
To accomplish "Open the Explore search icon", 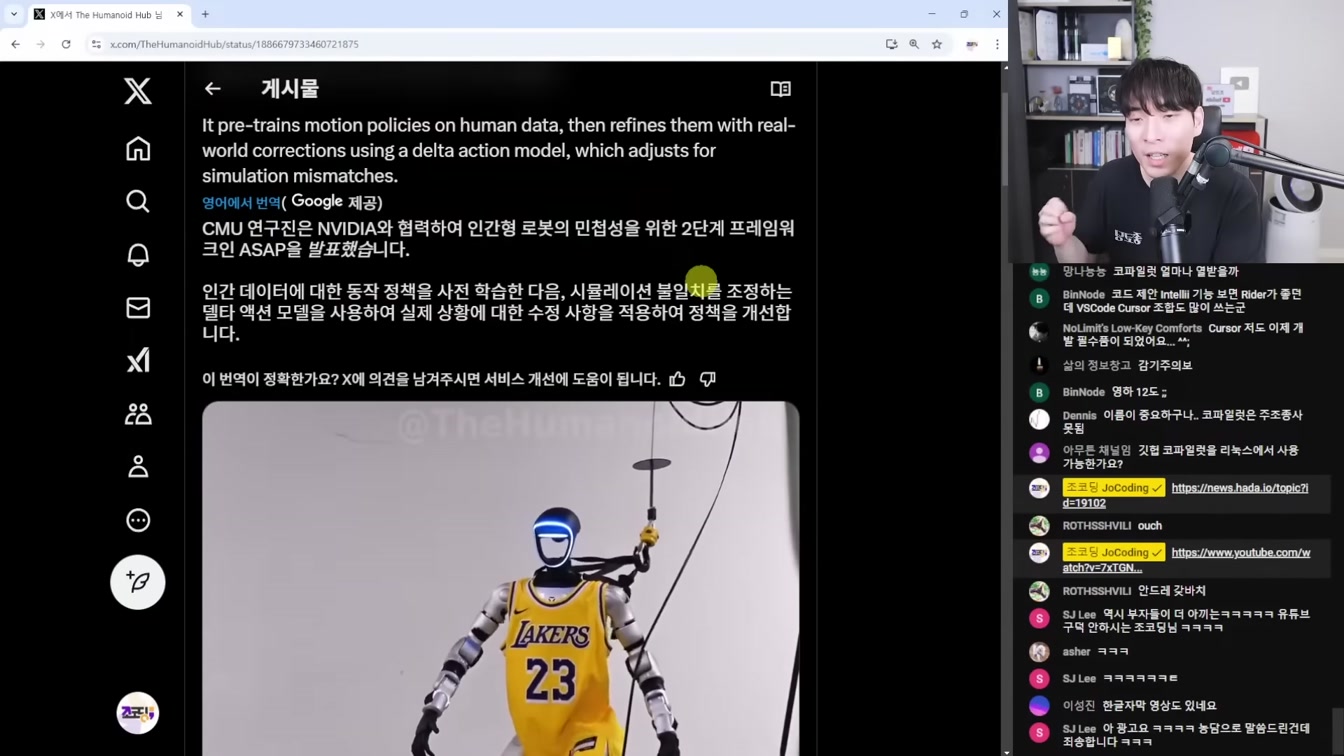I will point(138,202).
